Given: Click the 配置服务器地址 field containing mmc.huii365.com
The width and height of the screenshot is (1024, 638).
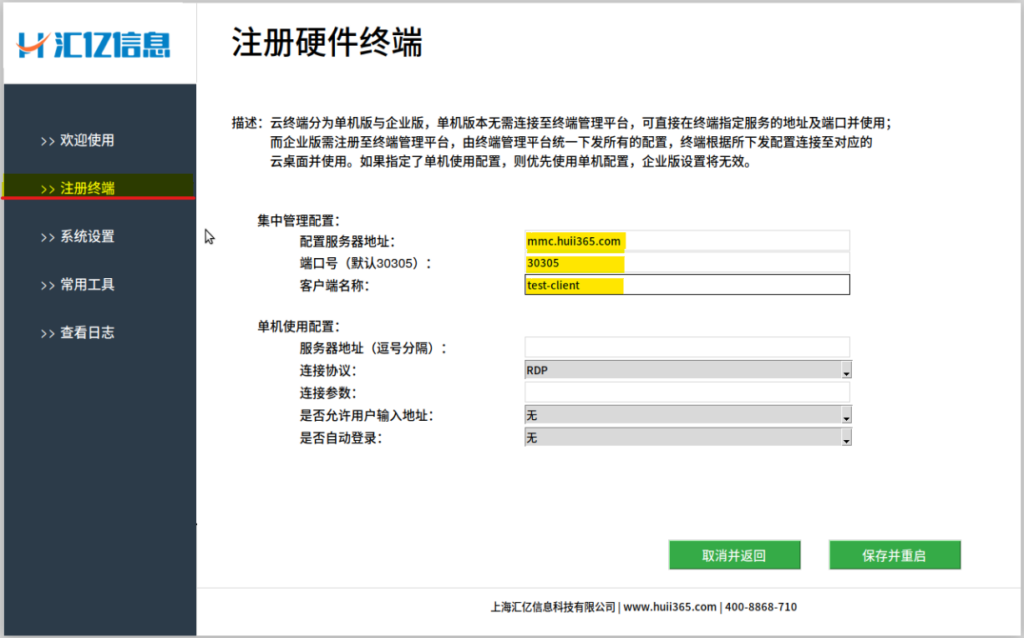Looking at the screenshot, I should click(x=686, y=241).
